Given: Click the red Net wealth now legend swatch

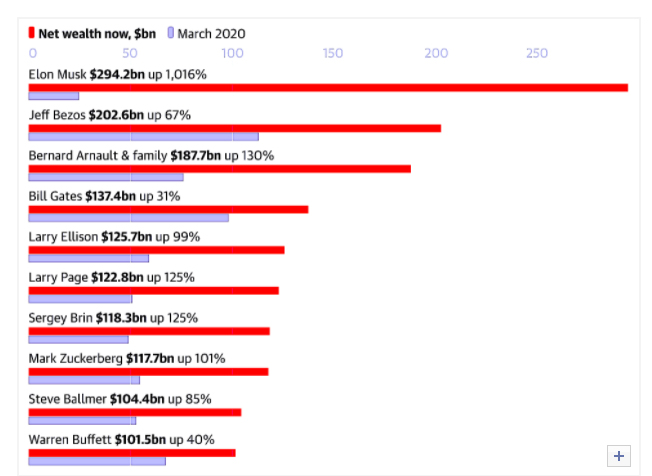Looking at the screenshot, I should point(33,33).
